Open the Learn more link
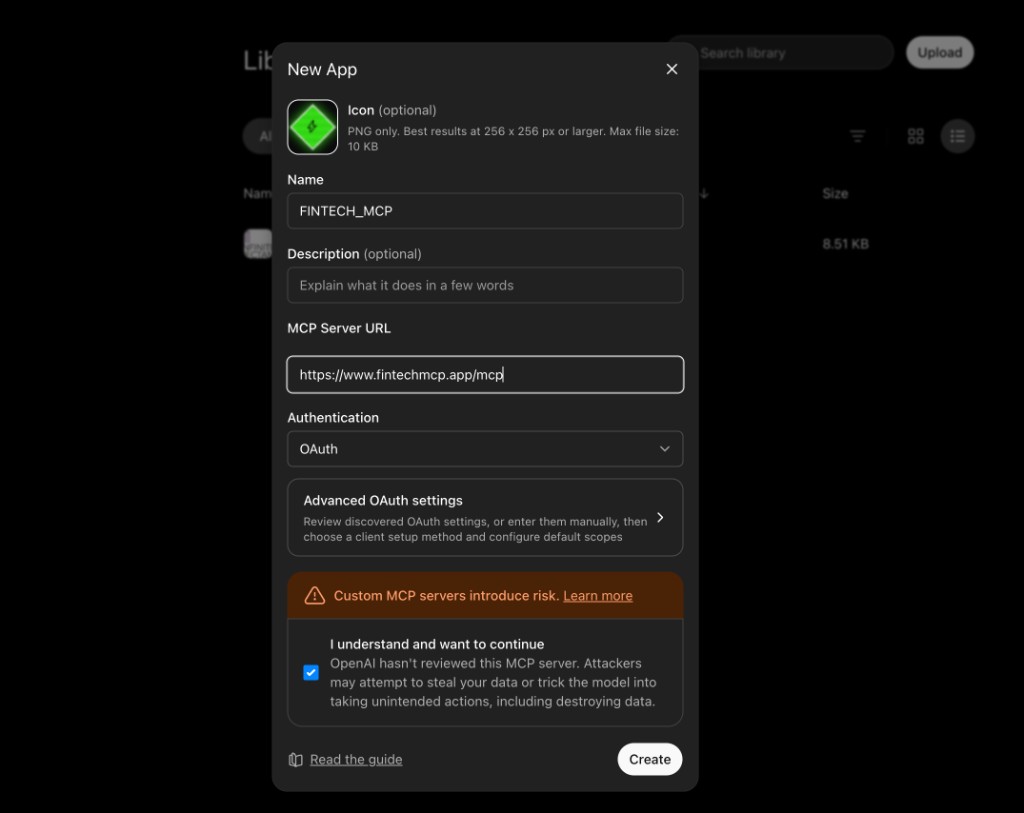 click(598, 596)
